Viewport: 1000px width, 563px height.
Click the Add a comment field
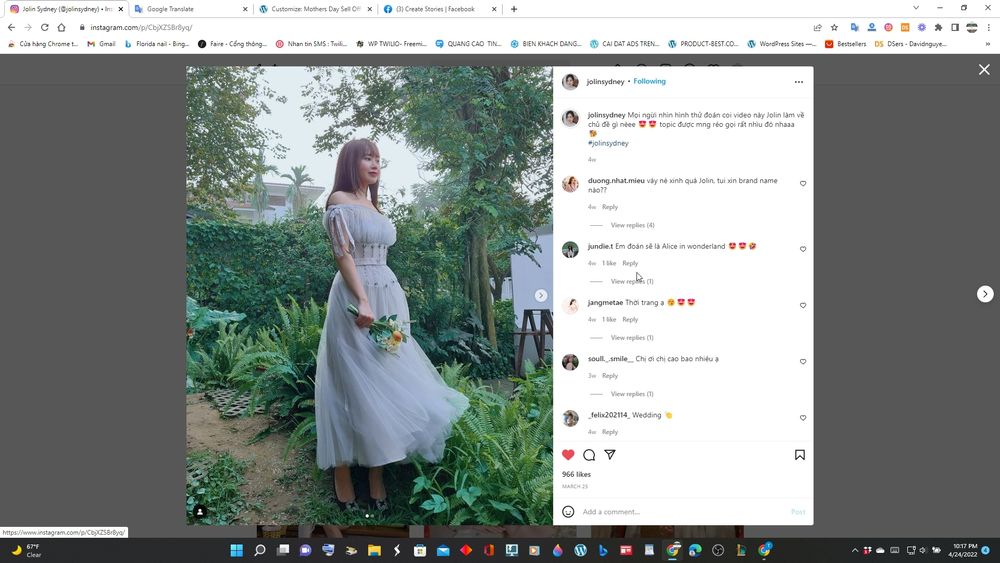tap(680, 512)
